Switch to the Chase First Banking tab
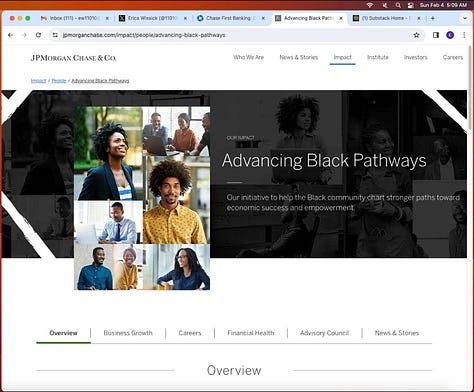 231,18
